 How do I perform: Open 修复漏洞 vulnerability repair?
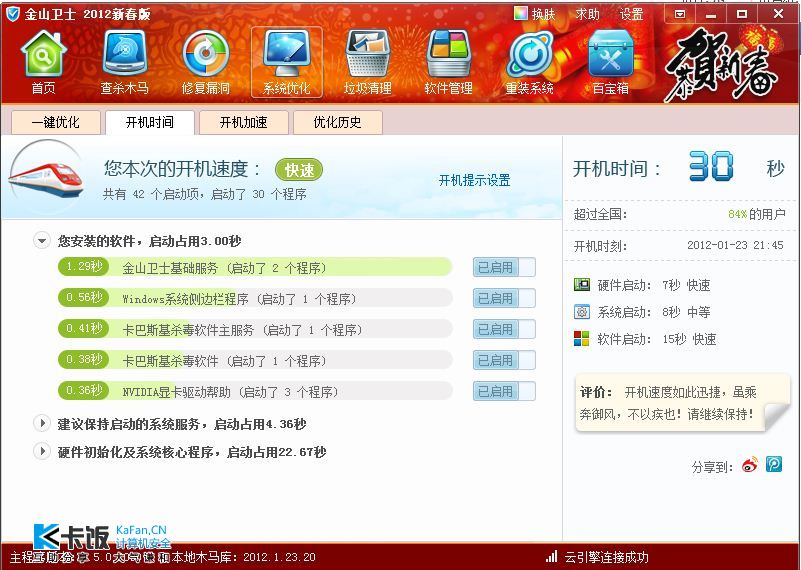pyautogui.click(x=206, y=62)
